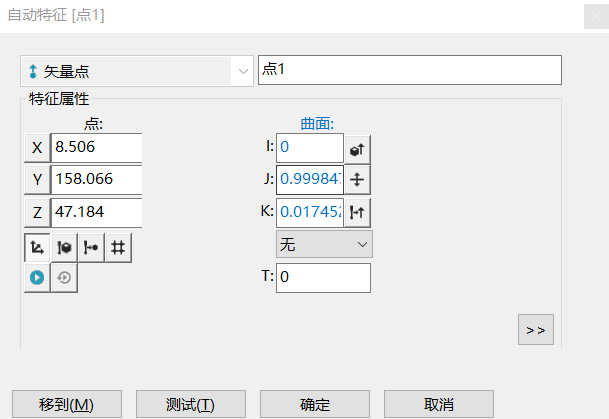Image resolution: width=609 pixels, height=419 pixels.
Task: Click the snap-to-surface cube icon below Z
Action: click(64, 247)
